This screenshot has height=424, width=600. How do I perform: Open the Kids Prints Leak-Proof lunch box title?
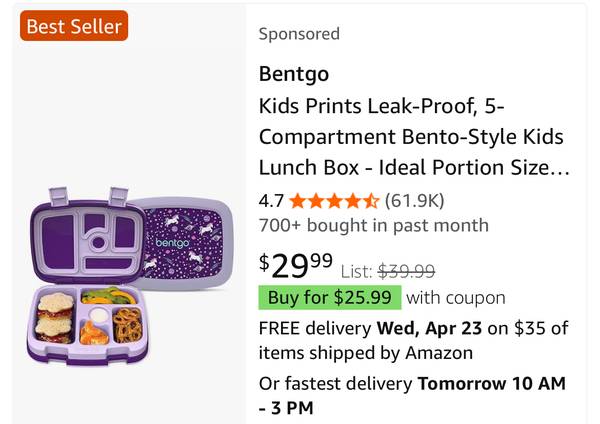click(413, 137)
